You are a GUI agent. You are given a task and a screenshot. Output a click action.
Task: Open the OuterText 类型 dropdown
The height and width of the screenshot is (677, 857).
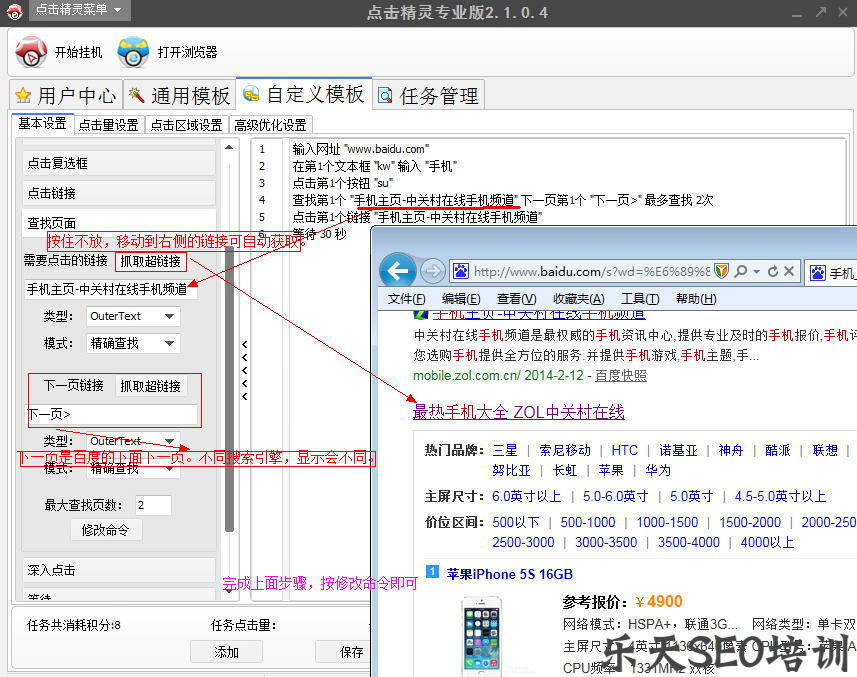coord(133,316)
